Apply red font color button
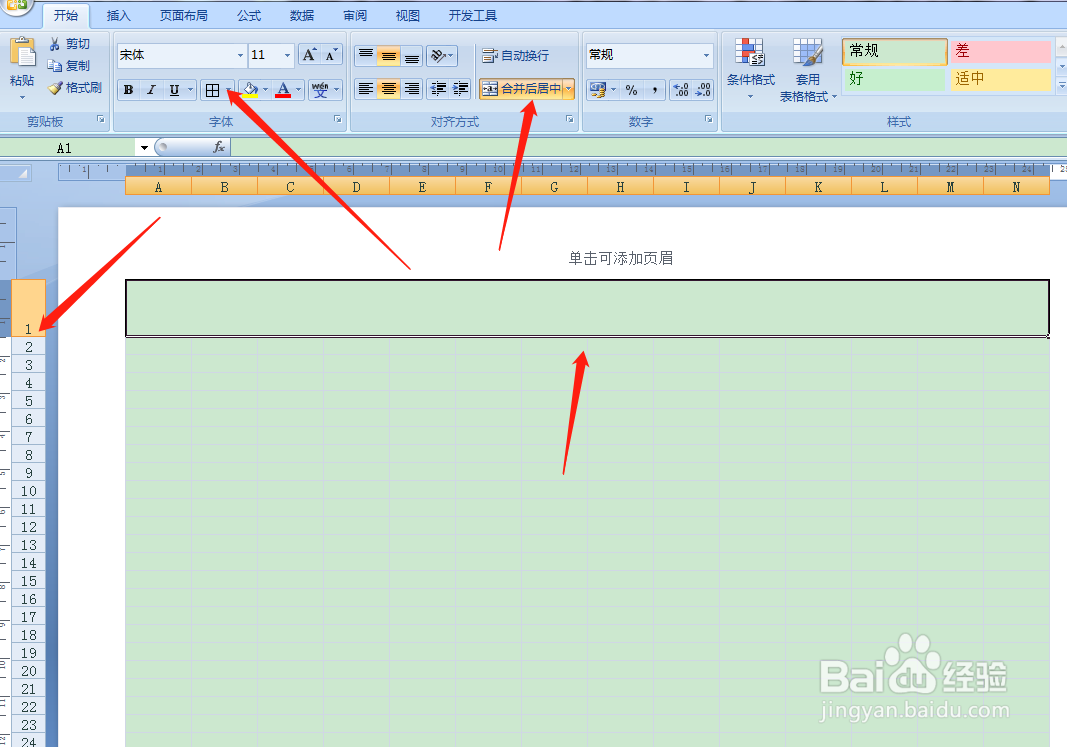 [284, 90]
